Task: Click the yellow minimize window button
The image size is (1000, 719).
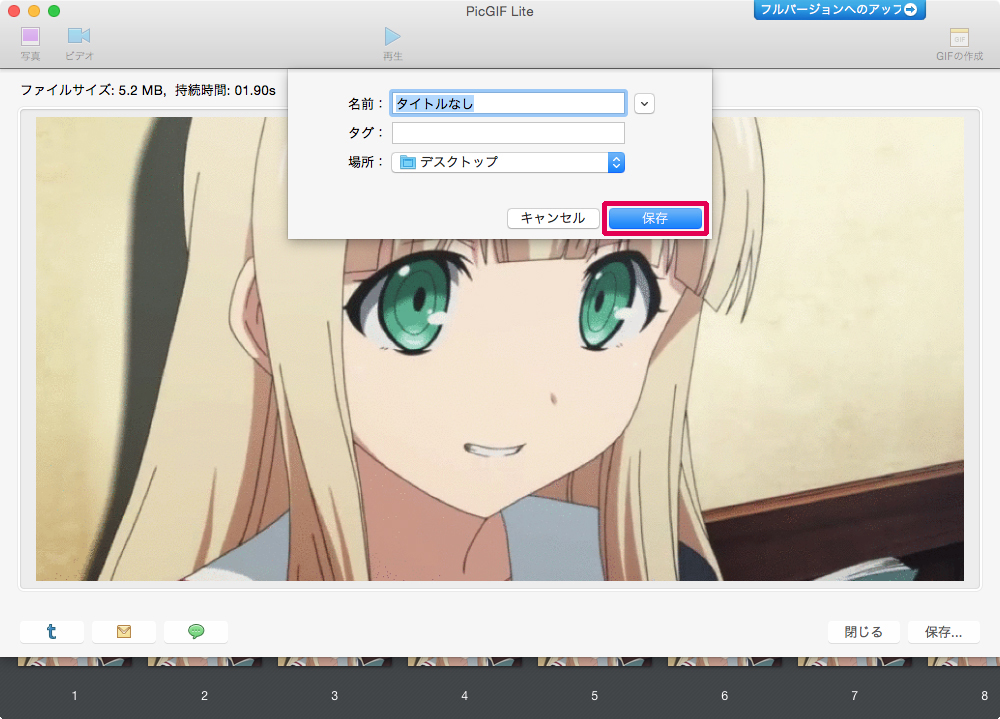Action: [34, 11]
